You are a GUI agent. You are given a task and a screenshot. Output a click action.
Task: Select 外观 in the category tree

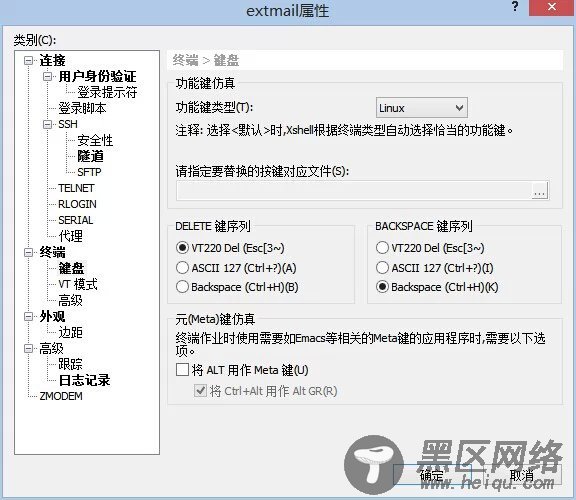[52, 316]
